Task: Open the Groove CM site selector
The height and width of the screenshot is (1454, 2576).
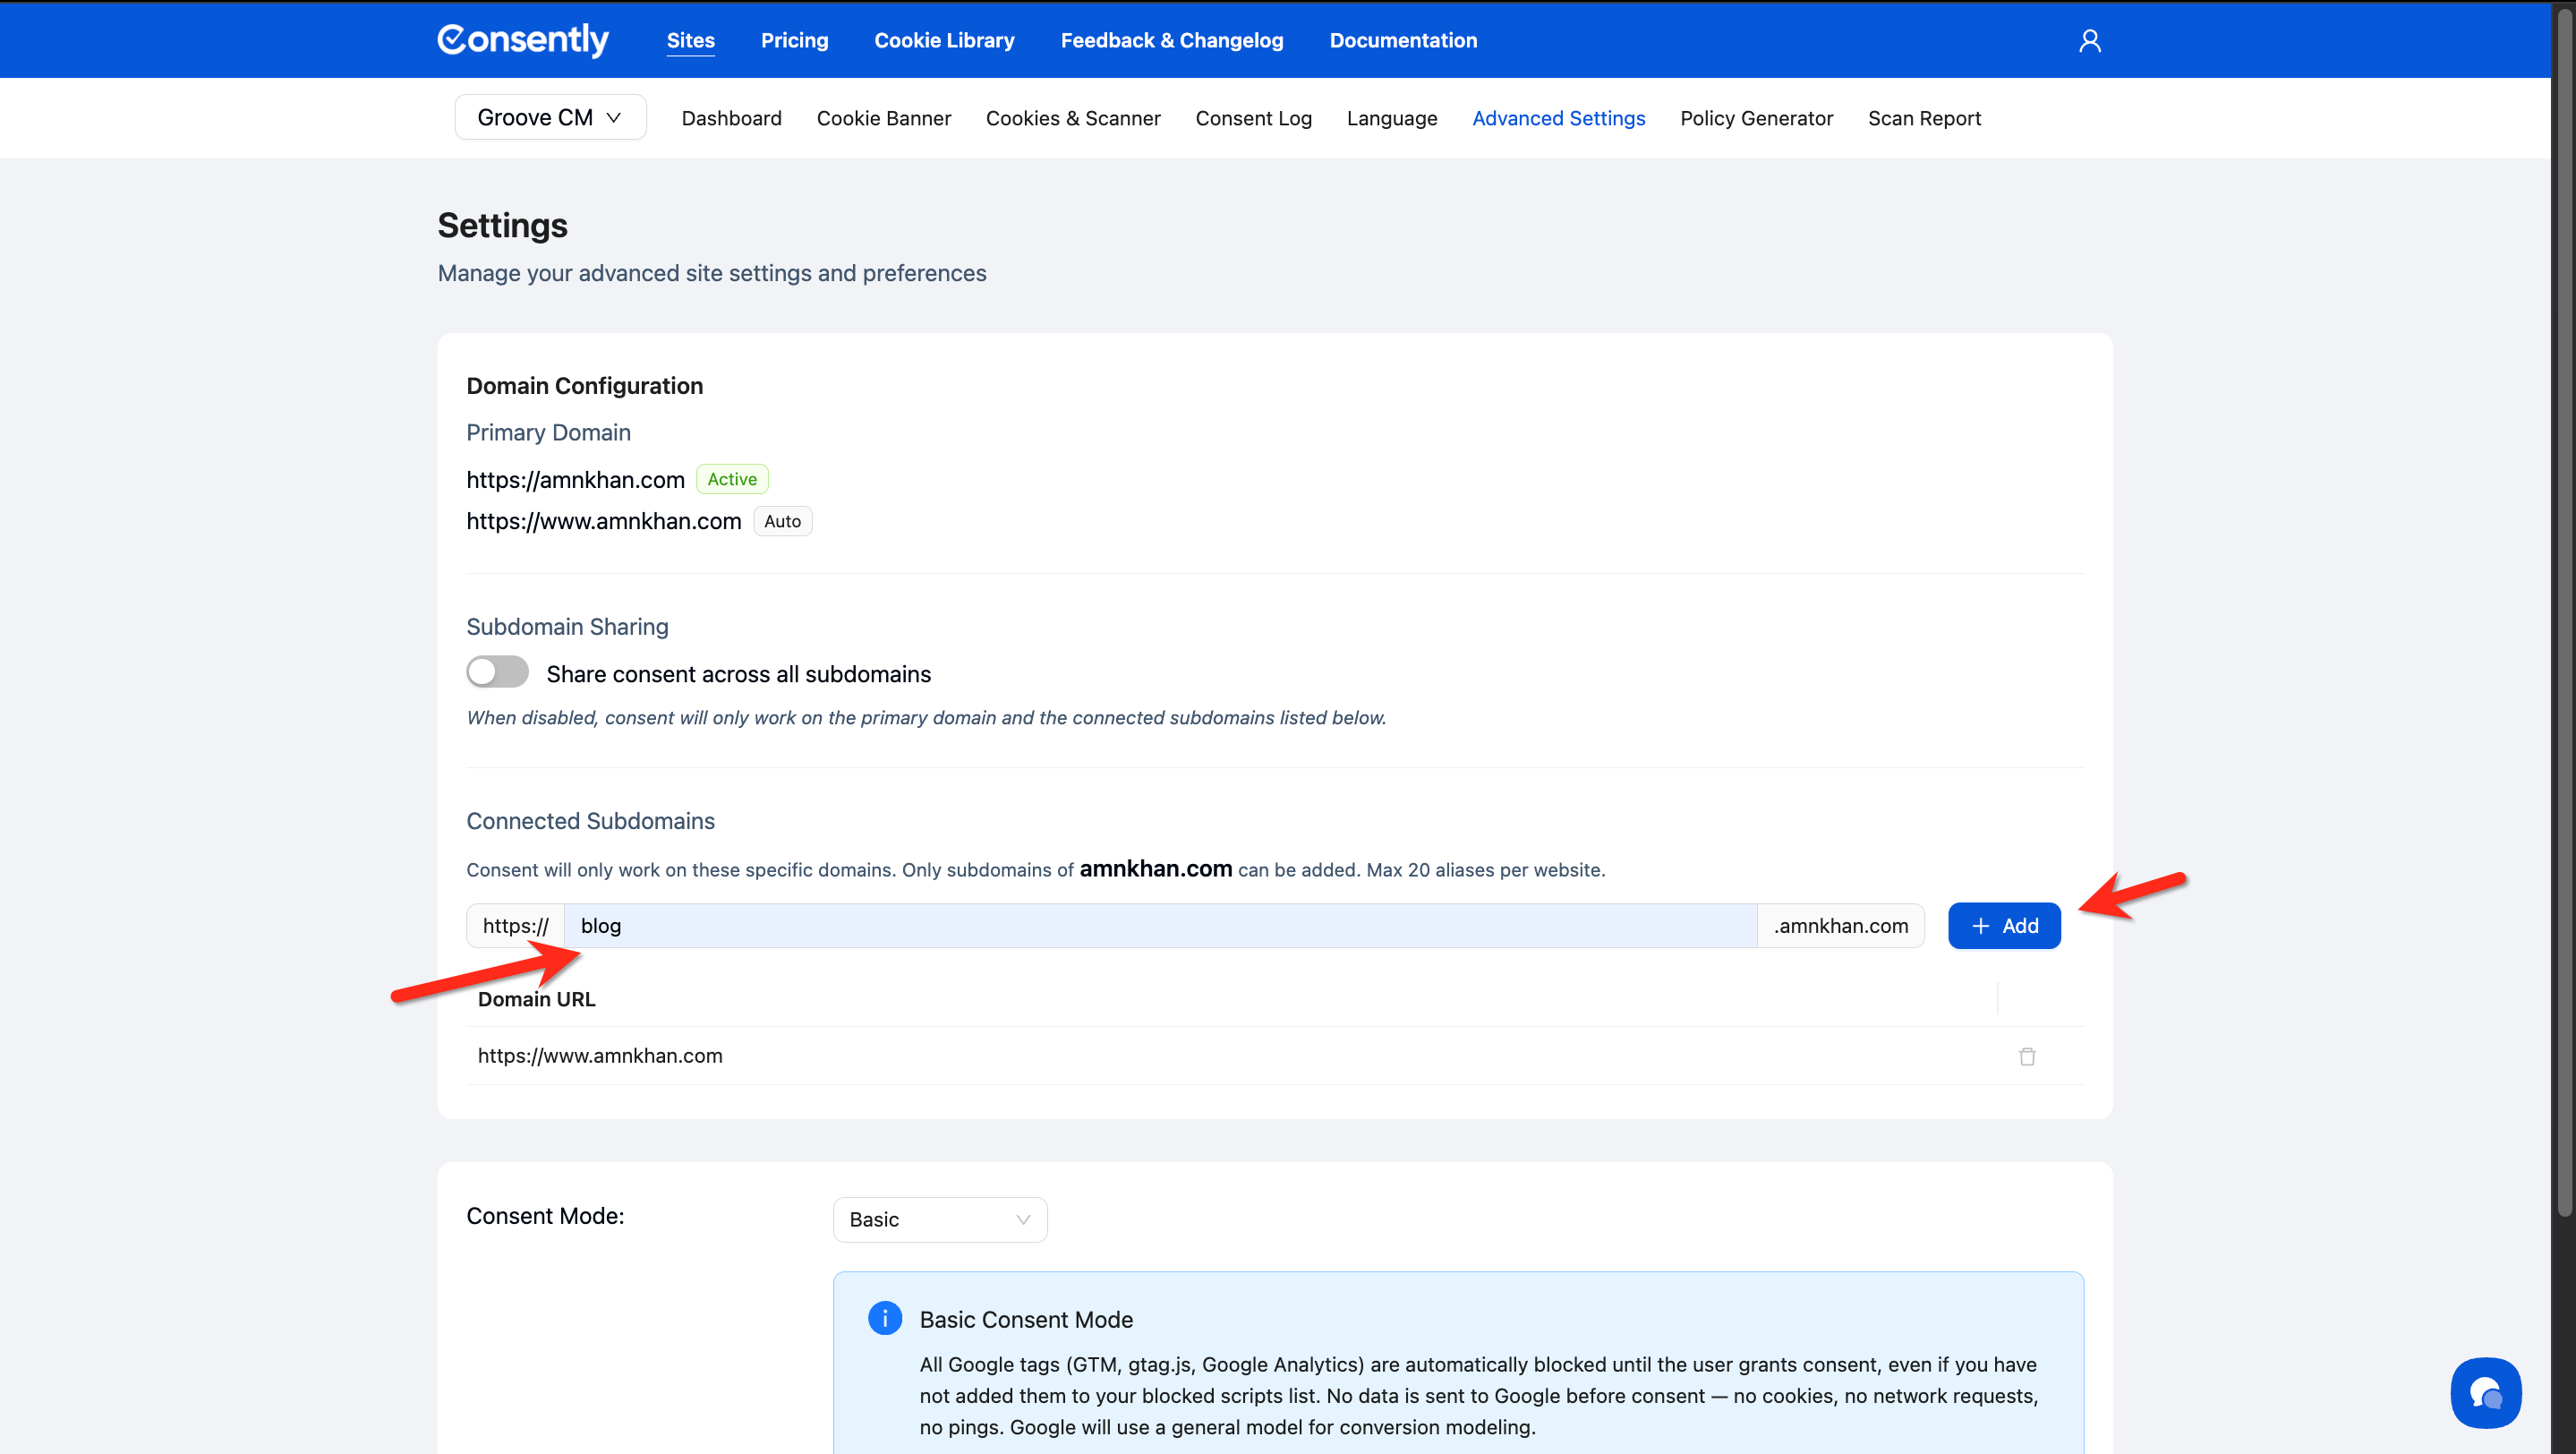Action: coord(550,117)
